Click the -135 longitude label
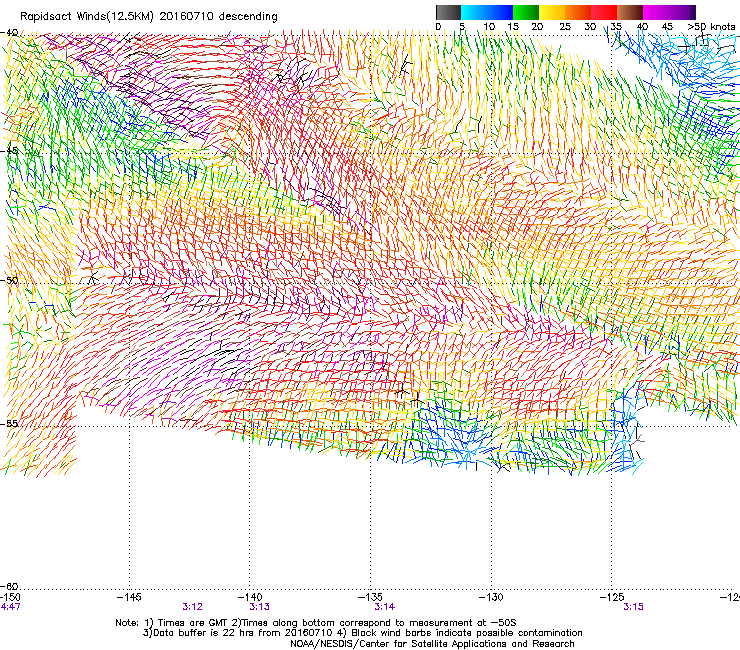 [370, 597]
